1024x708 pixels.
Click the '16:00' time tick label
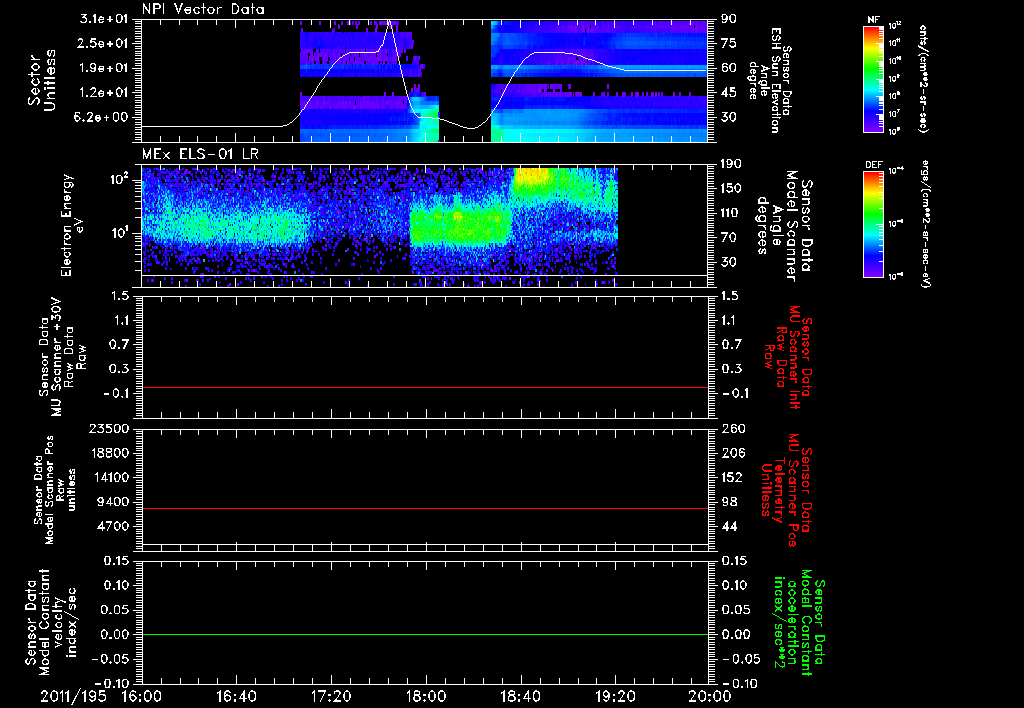pos(142,696)
